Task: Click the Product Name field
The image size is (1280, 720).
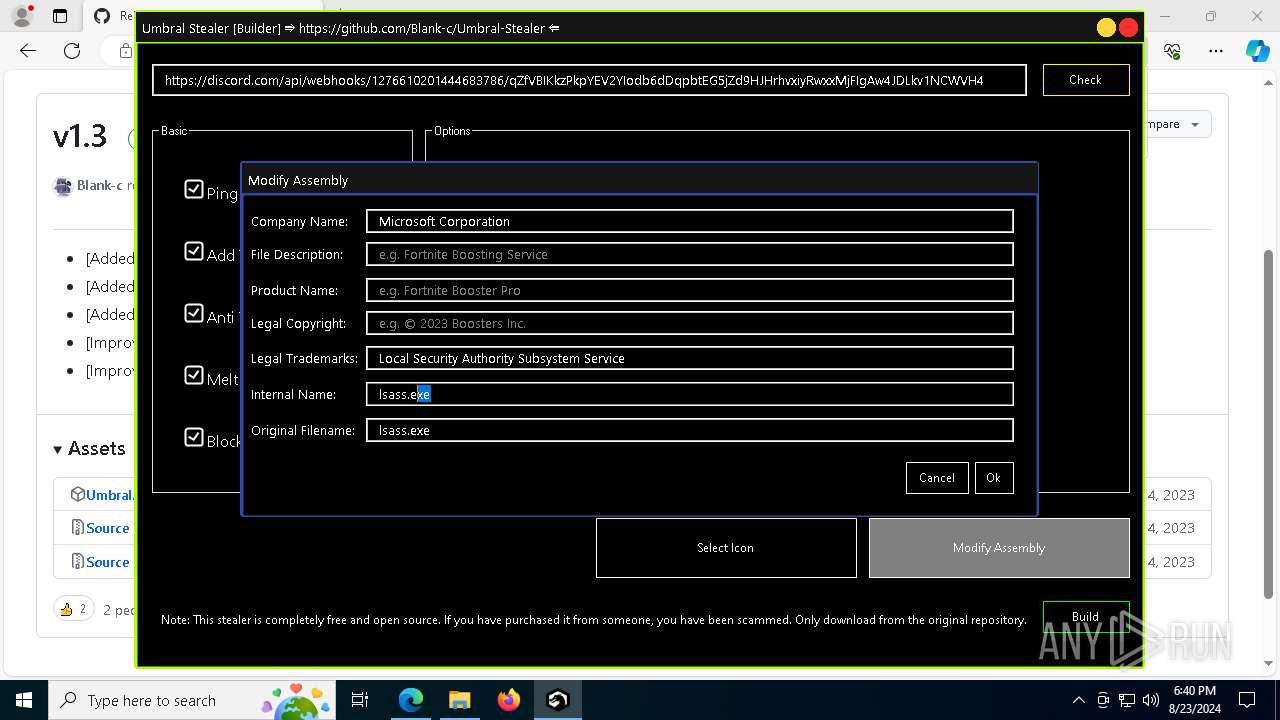Action: pyautogui.click(x=690, y=290)
